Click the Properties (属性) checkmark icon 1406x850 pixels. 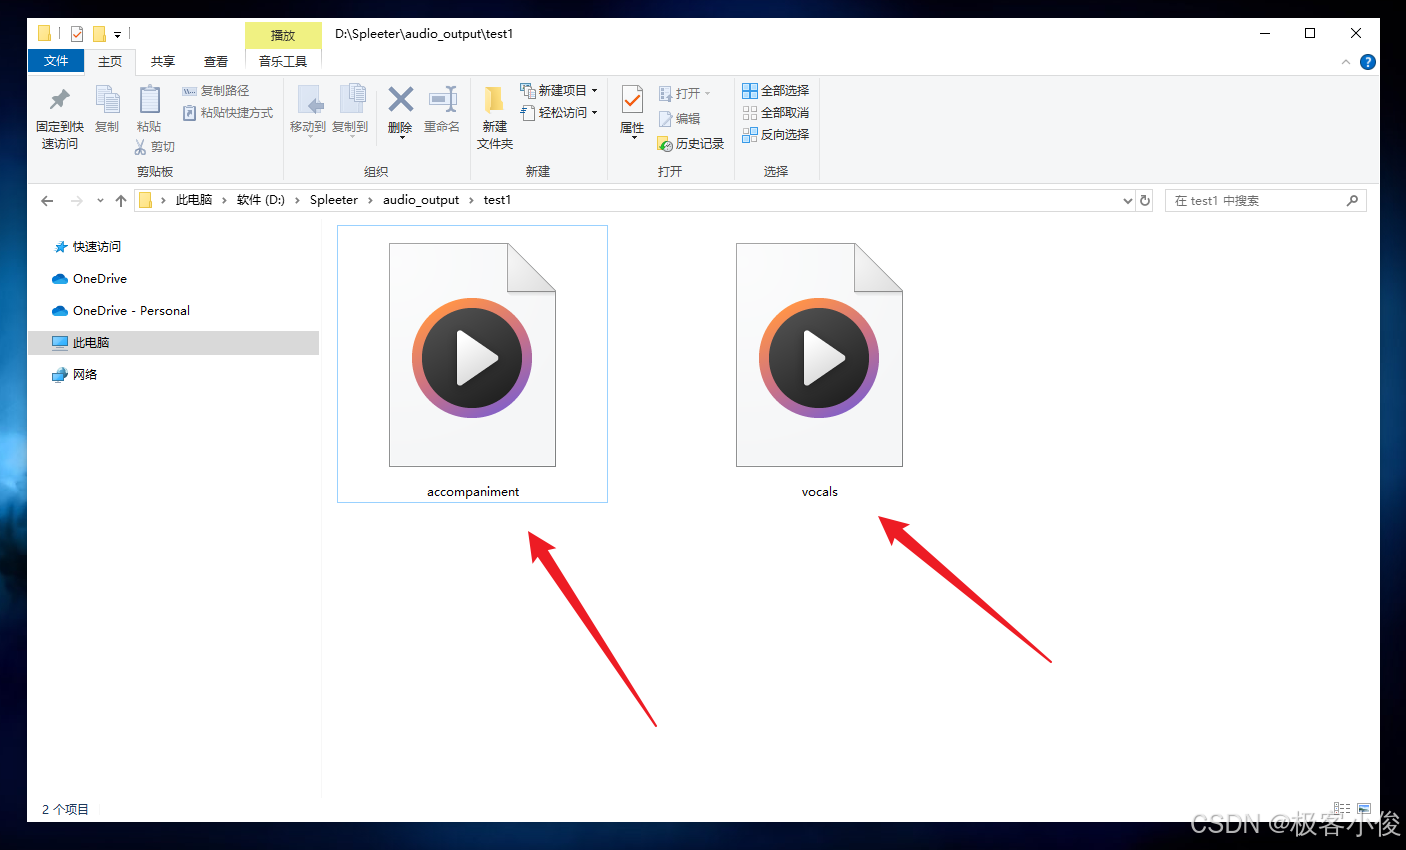click(x=632, y=100)
